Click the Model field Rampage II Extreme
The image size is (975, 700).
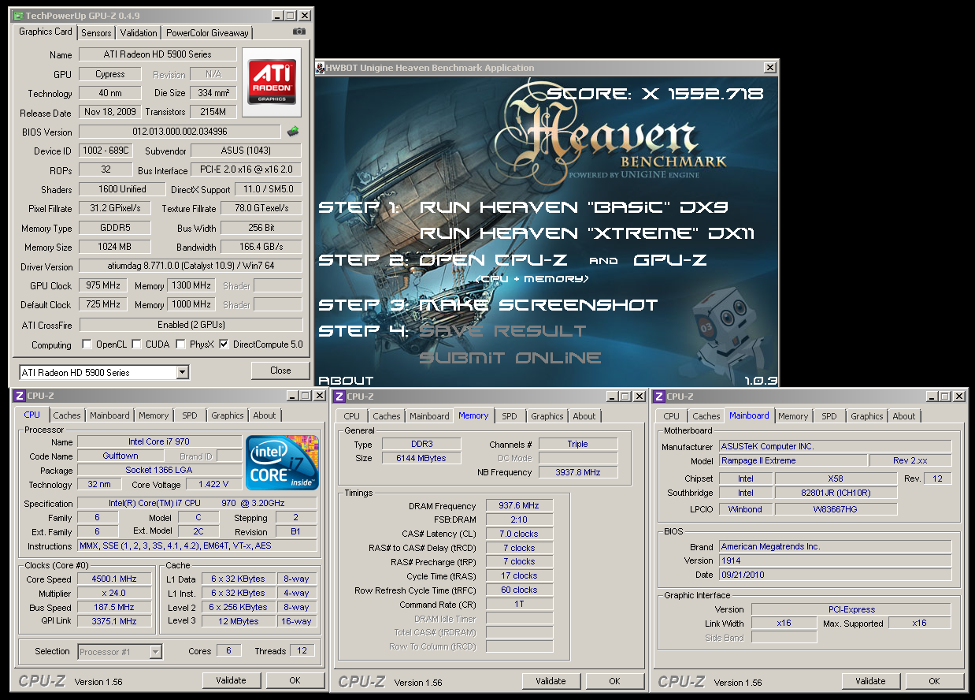(x=793, y=461)
